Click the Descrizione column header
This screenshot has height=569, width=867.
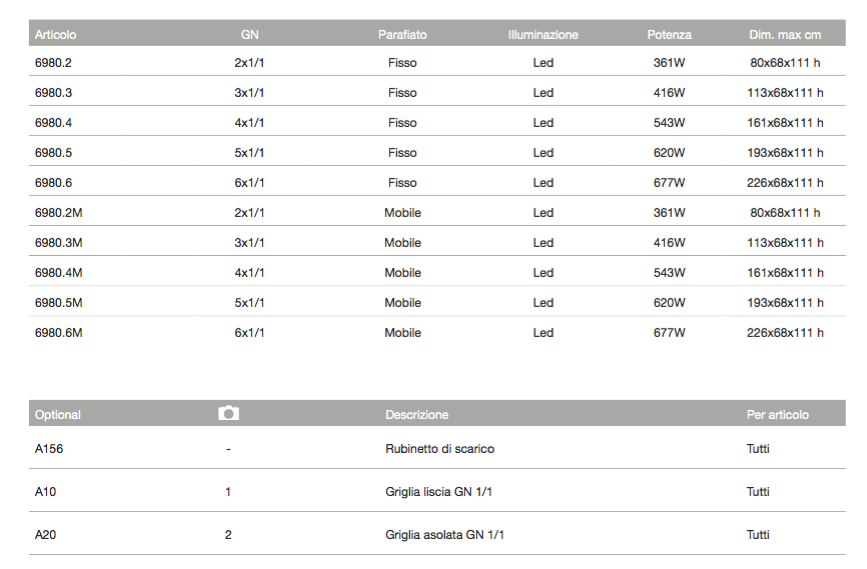click(416, 414)
